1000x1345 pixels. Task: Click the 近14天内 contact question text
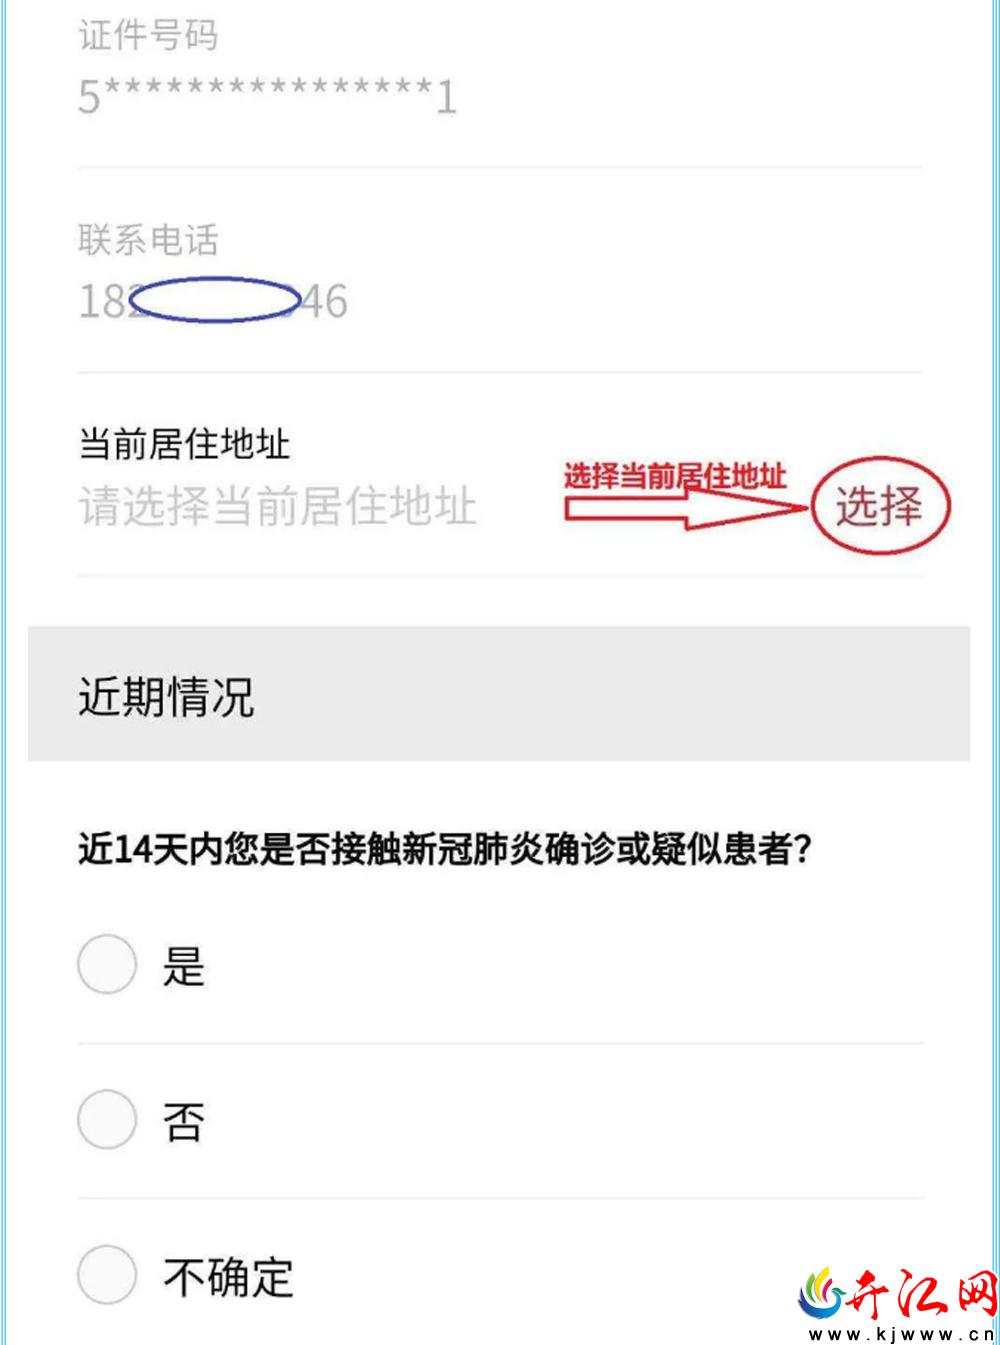tap(445, 849)
